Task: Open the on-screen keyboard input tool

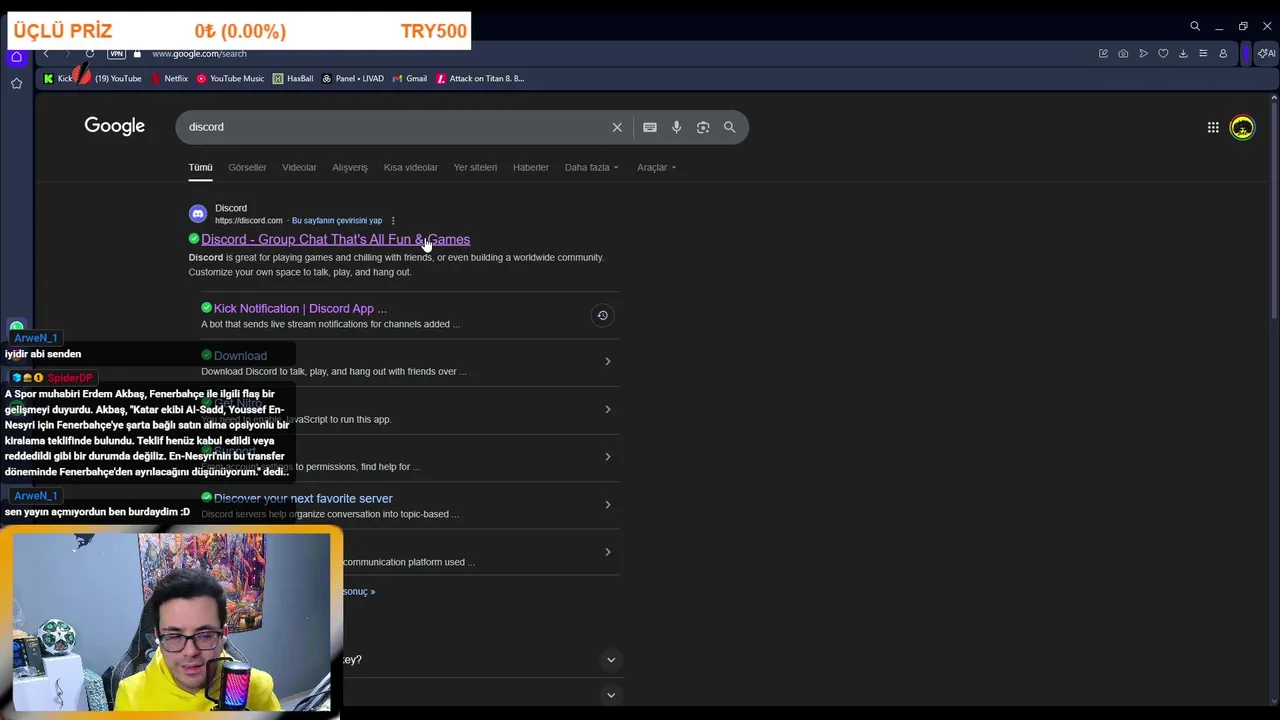Action: 650,127
